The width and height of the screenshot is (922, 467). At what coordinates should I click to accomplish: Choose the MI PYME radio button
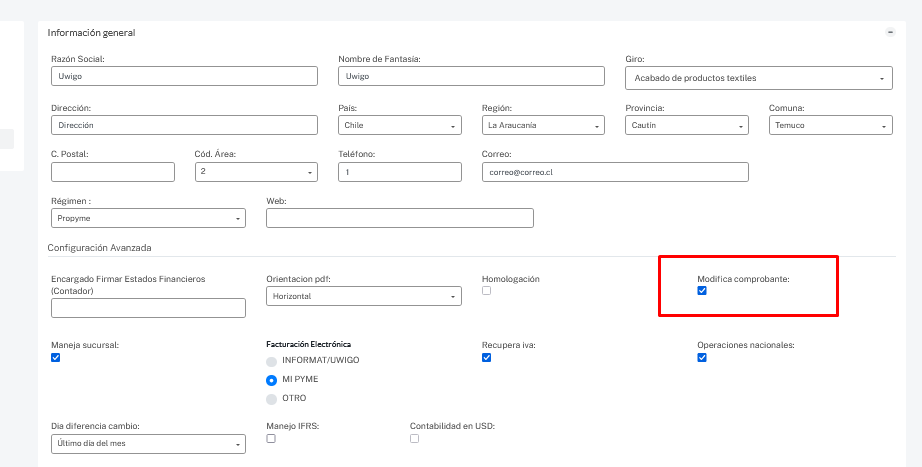tap(271, 380)
